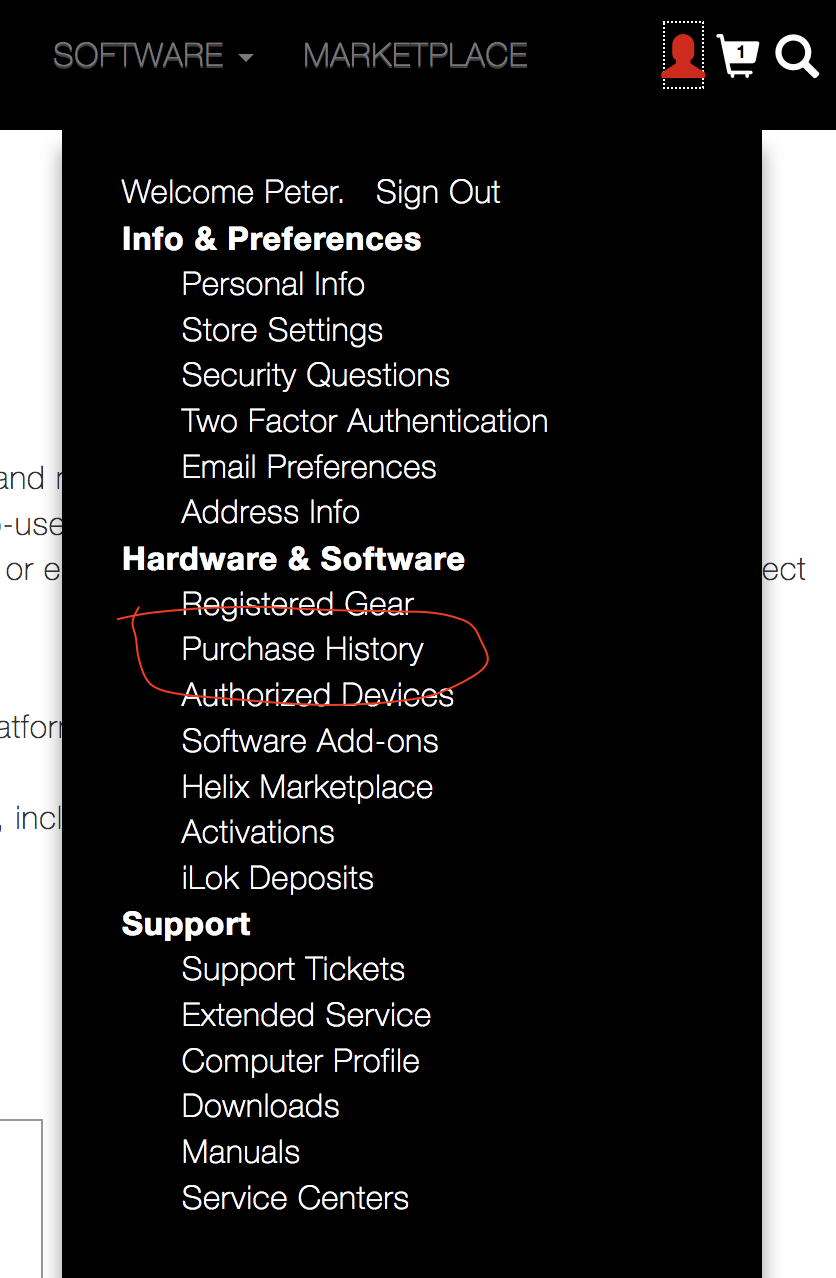The height and width of the screenshot is (1278, 836).
Task: Click the red user account icon
Action: point(683,56)
